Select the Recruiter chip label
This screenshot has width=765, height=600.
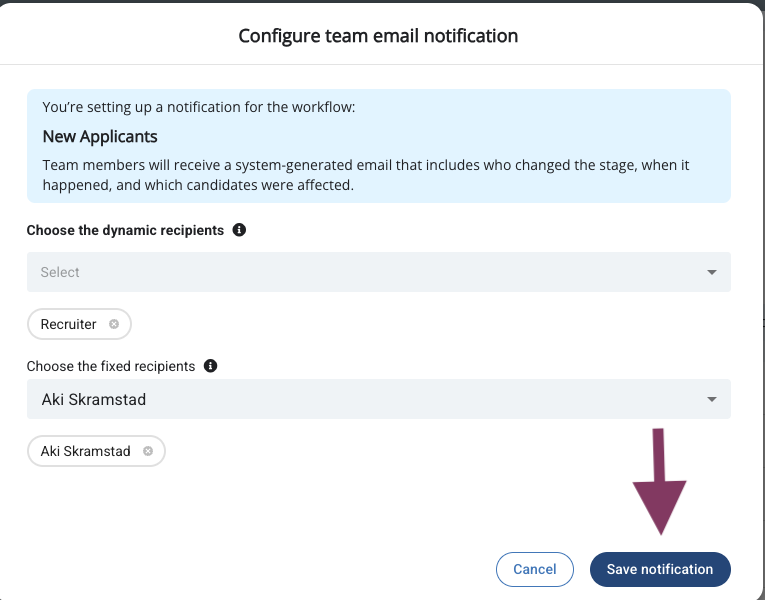point(69,324)
